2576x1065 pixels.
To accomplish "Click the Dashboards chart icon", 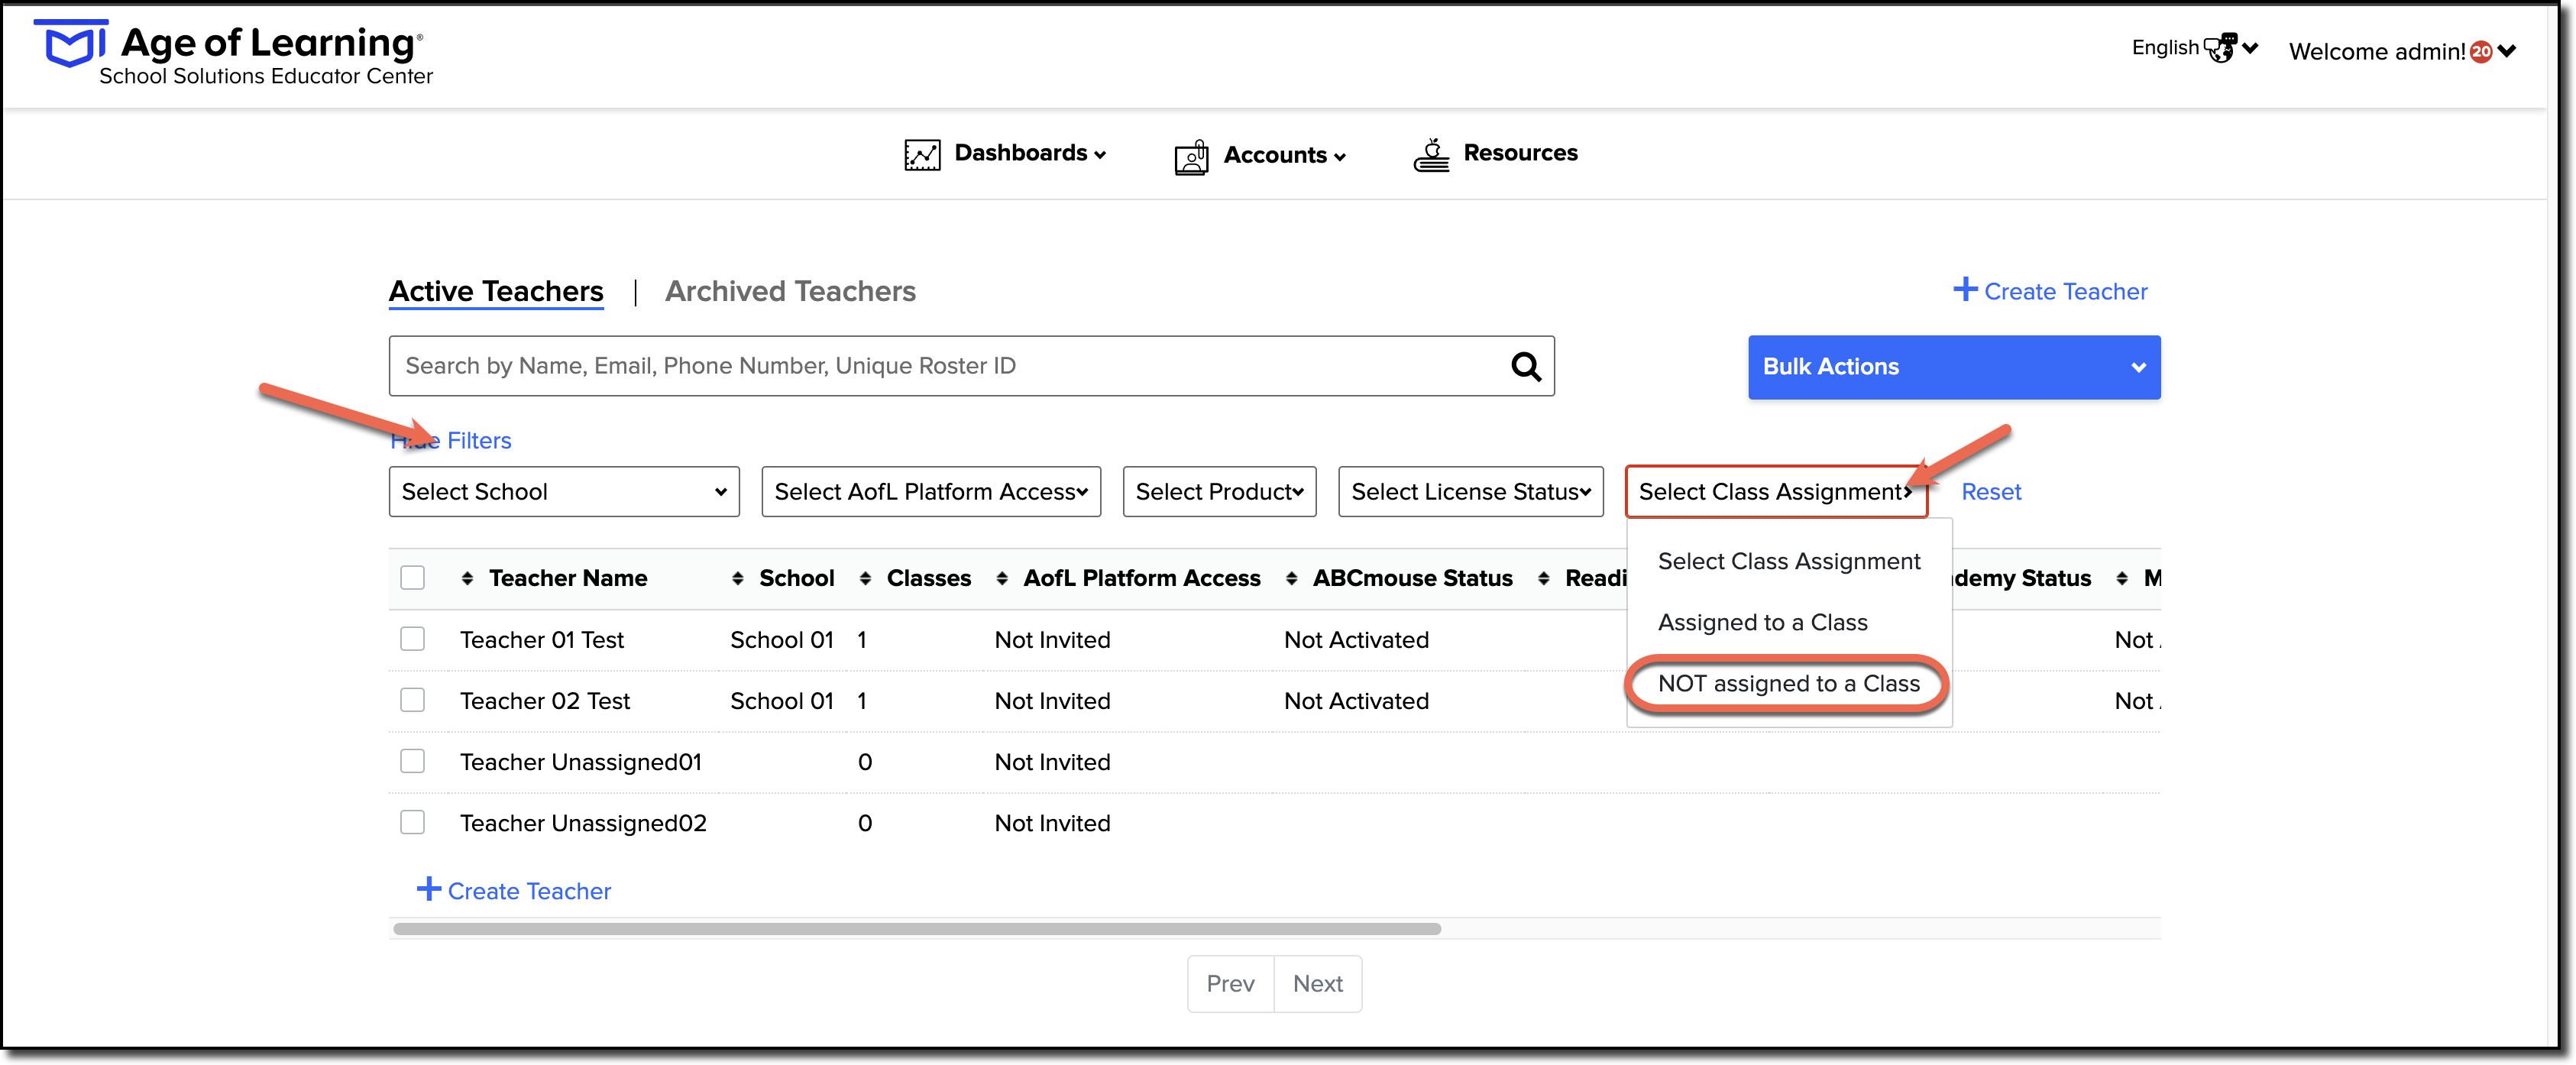I will click(x=922, y=155).
